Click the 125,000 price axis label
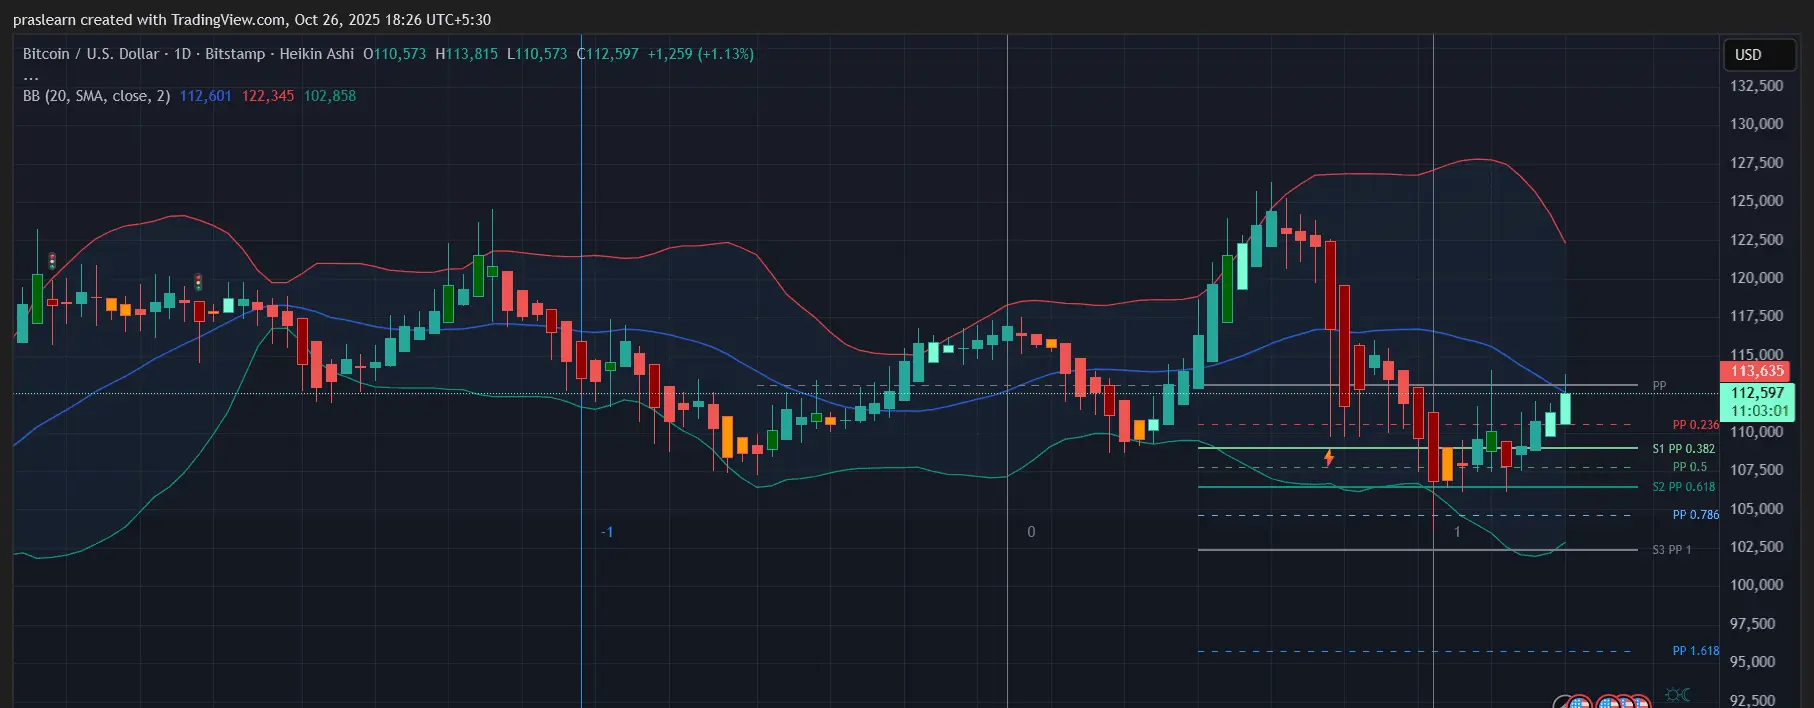 (x=1757, y=201)
